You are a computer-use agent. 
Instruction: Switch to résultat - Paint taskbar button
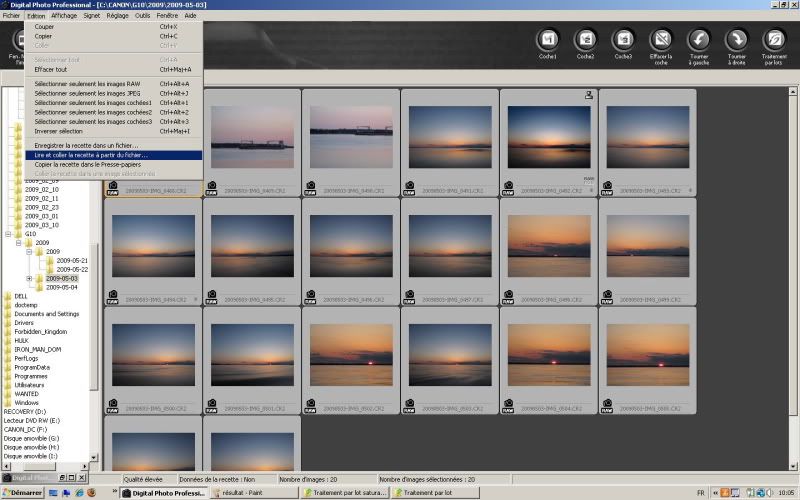click(255, 493)
